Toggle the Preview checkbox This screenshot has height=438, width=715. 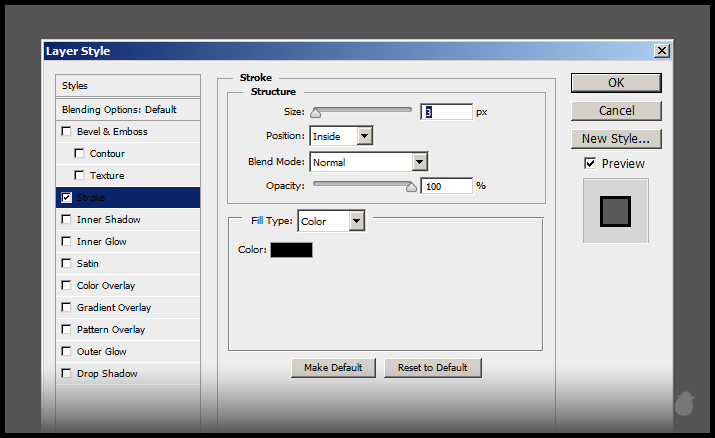pos(590,163)
